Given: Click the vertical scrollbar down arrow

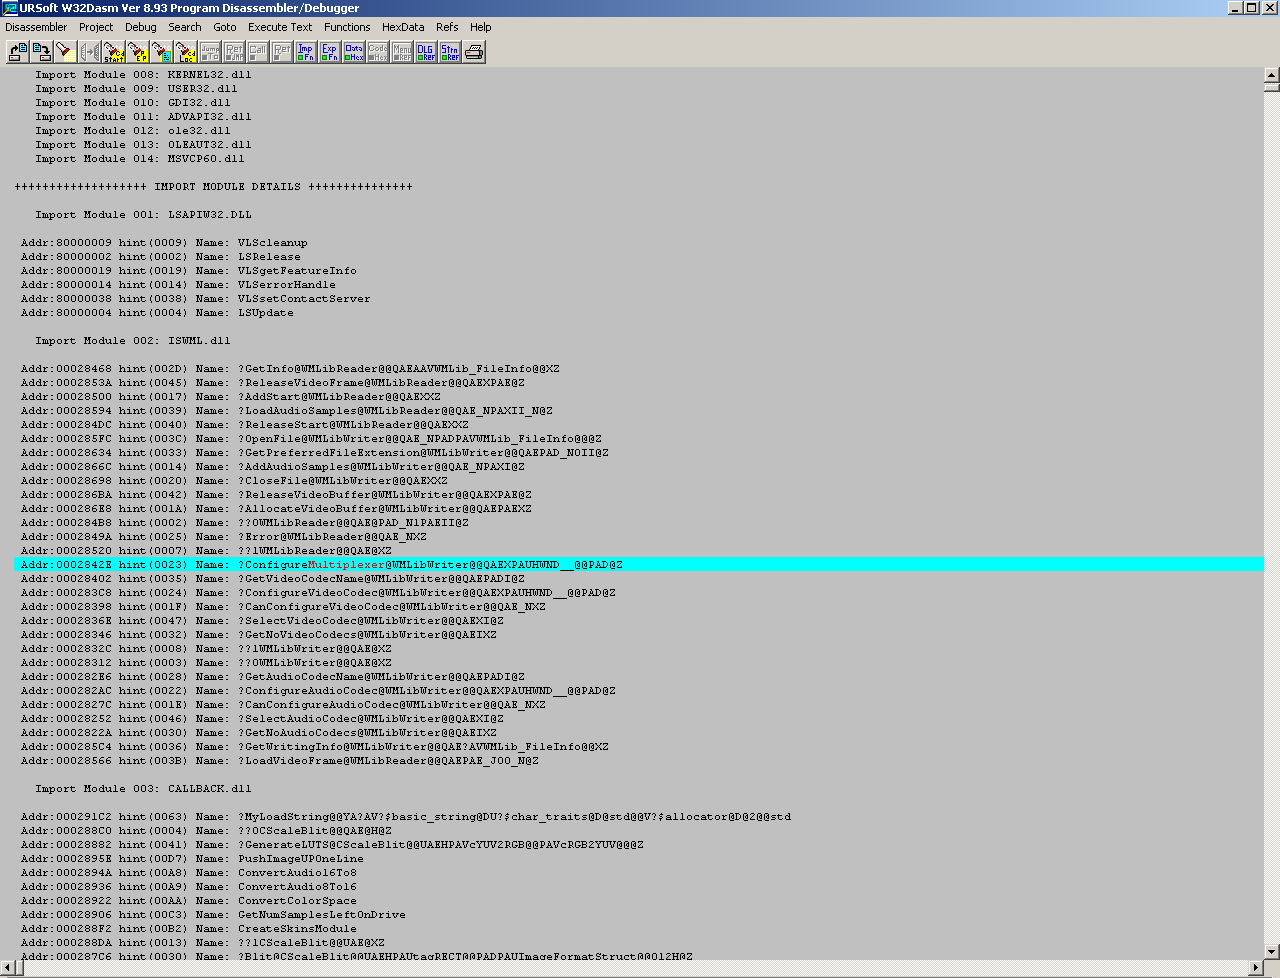Looking at the screenshot, I should [x=1272, y=952].
